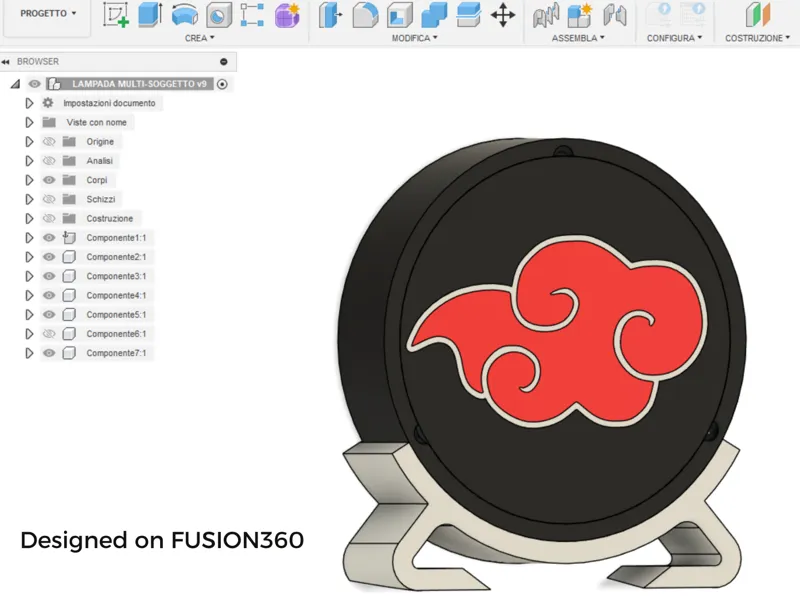Screen dimensions: 800x600
Task: Select the Move/Copy arrows tool
Action: pos(503,15)
